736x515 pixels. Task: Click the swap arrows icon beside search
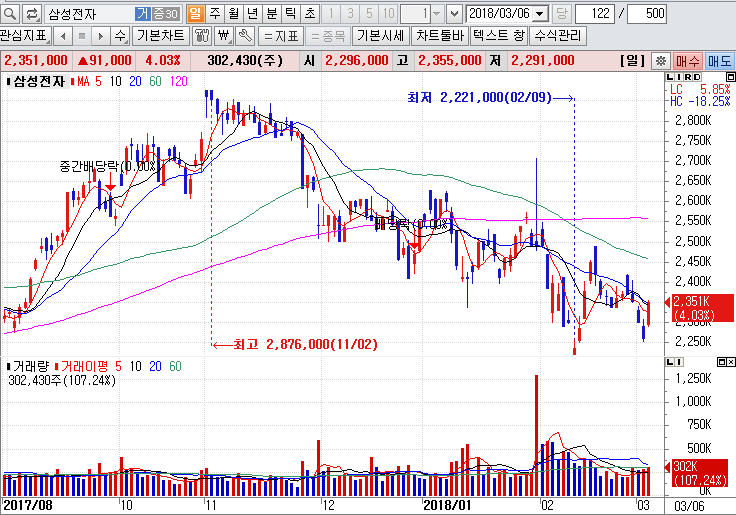coord(31,13)
